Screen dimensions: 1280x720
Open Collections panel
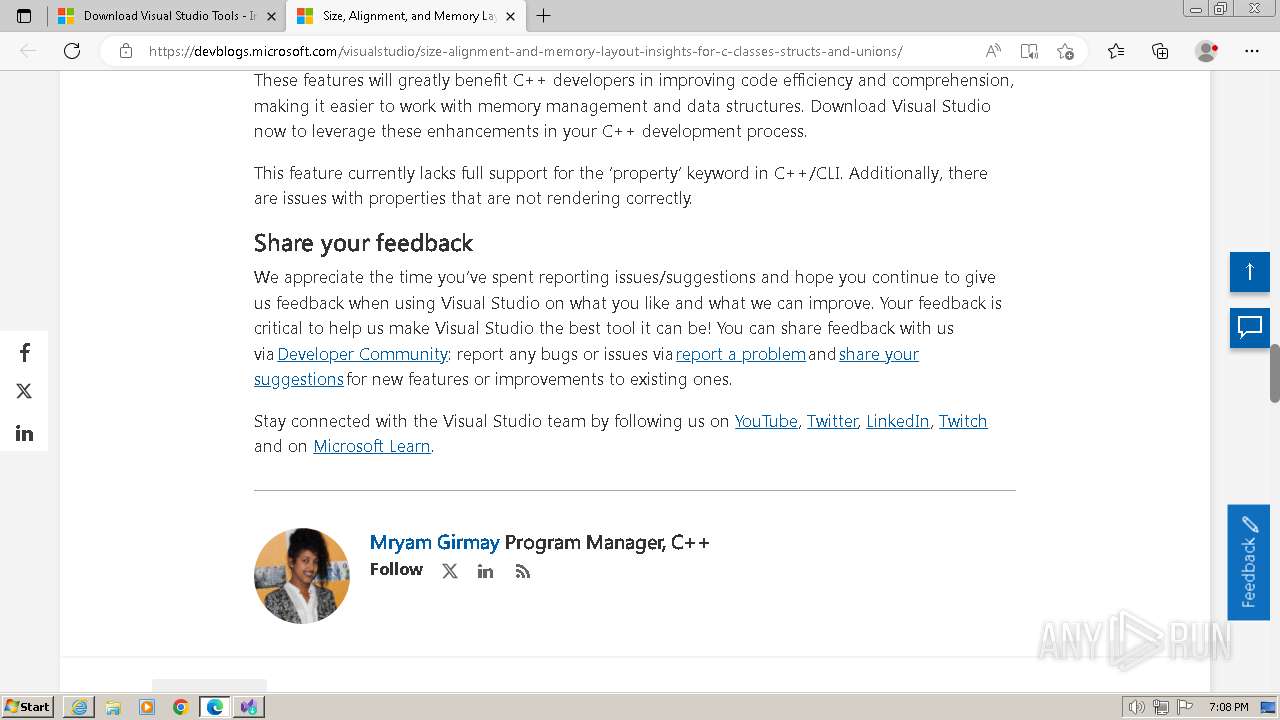[1160, 51]
